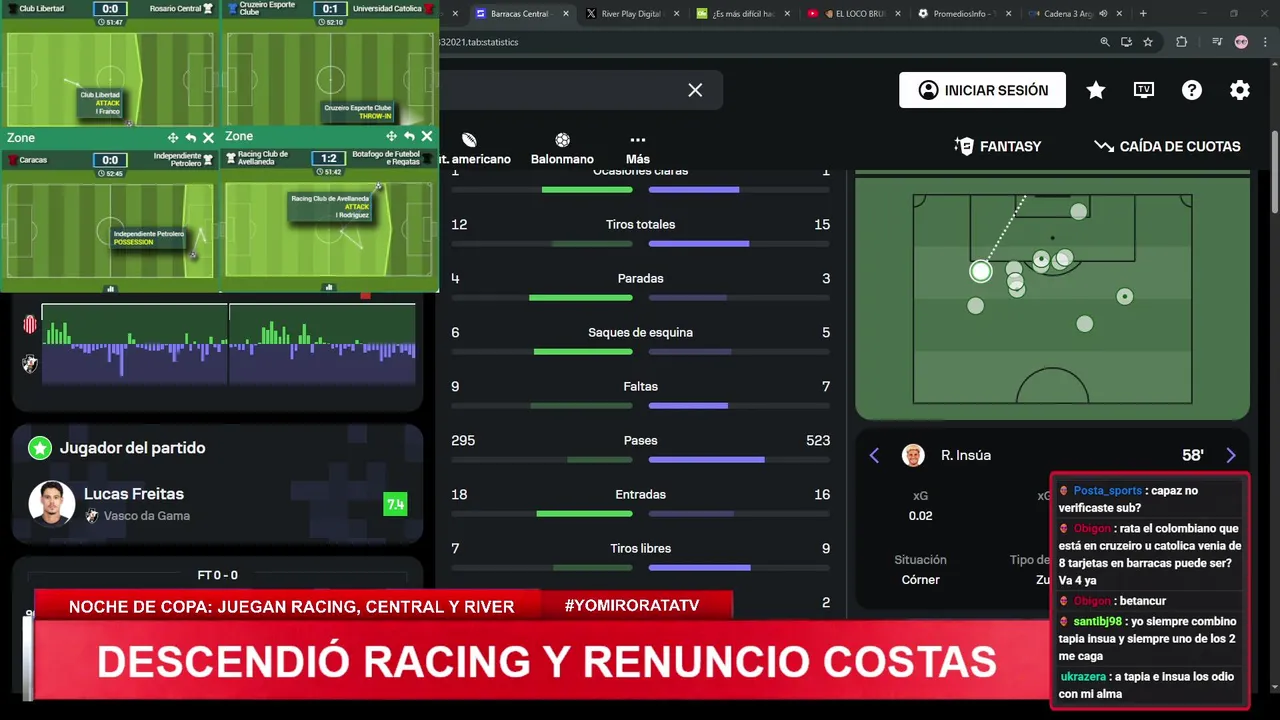Click the Cruzeiro 0:1 score box

click(329, 8)
